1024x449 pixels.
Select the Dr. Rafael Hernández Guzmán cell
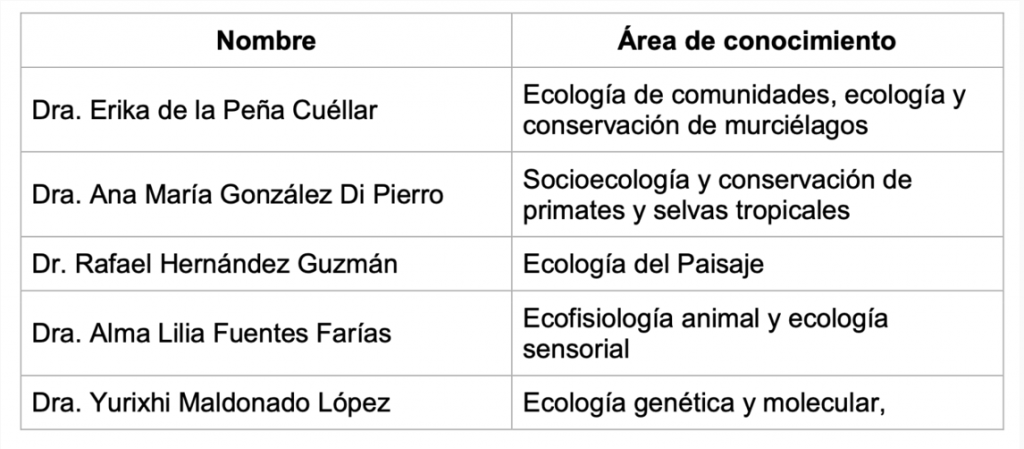click(266, 264)
